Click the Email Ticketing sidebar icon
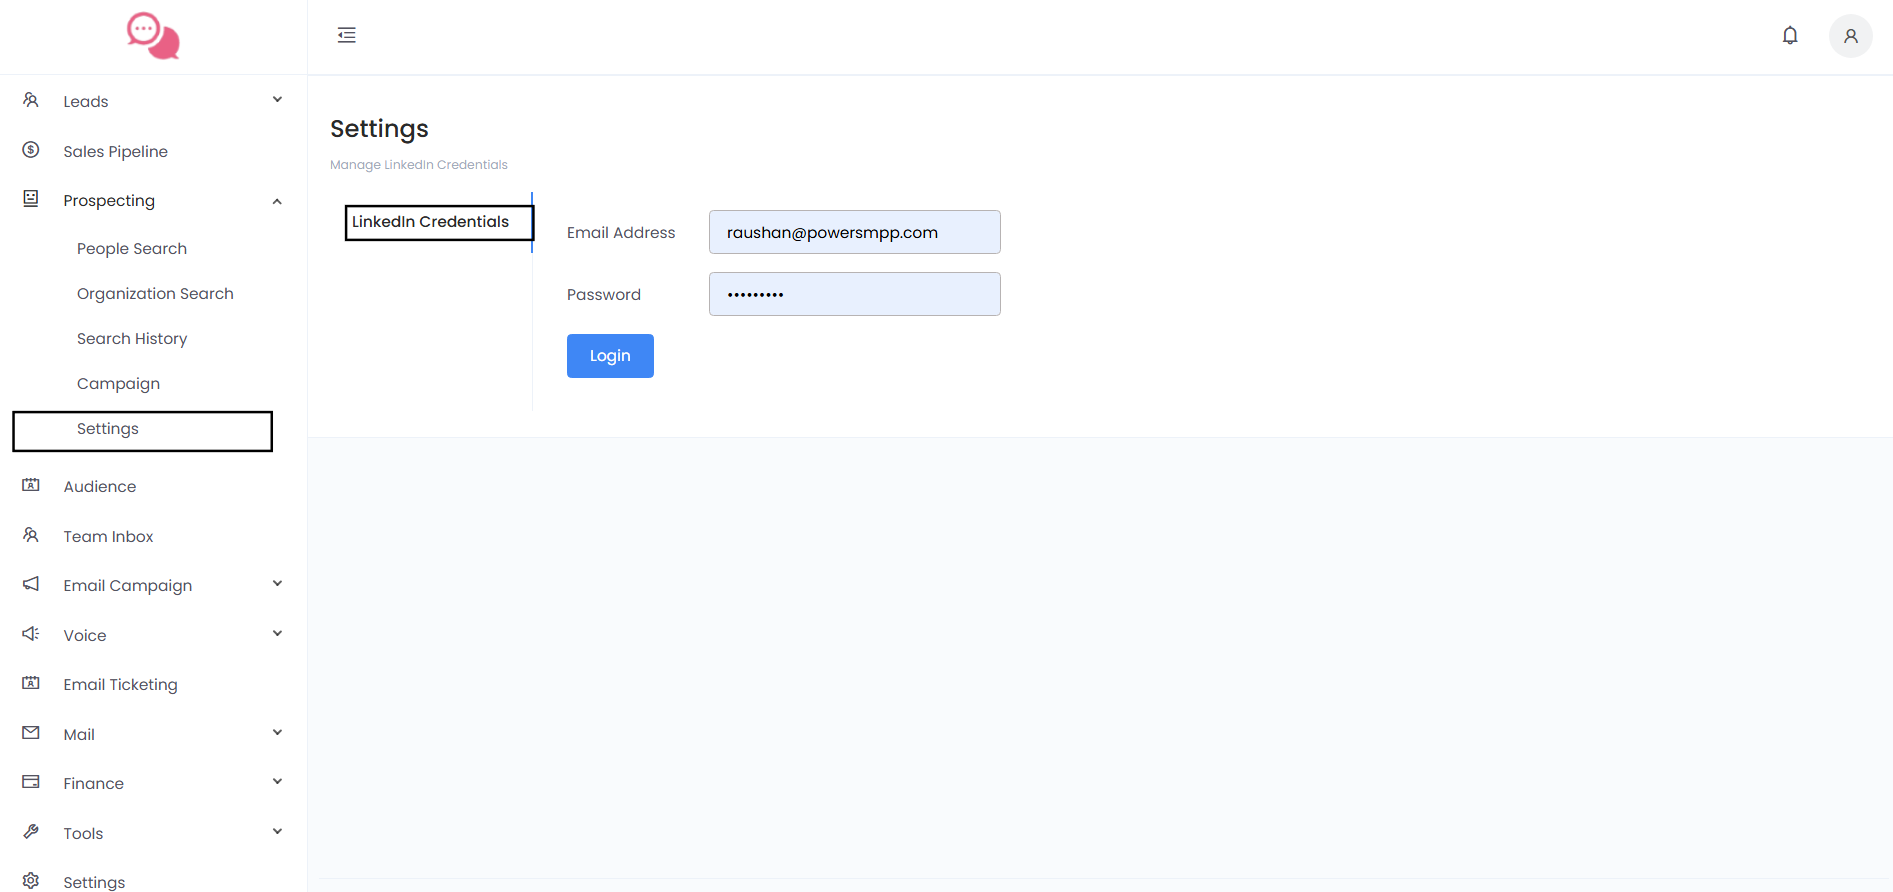This screenshot has width=1893, height=892. click(x=31, y=683)
